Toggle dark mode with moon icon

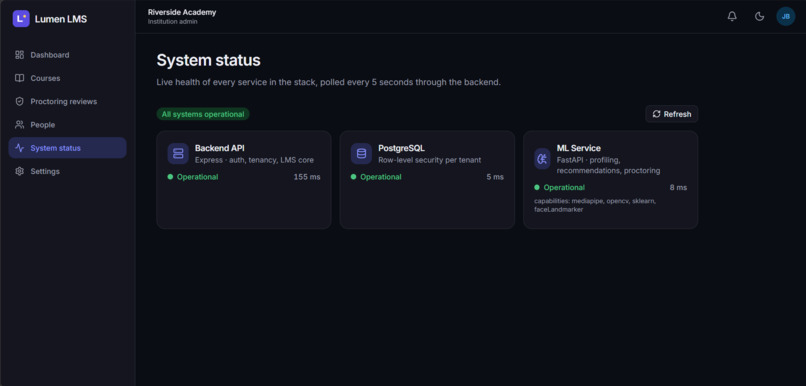coord(759,16)
